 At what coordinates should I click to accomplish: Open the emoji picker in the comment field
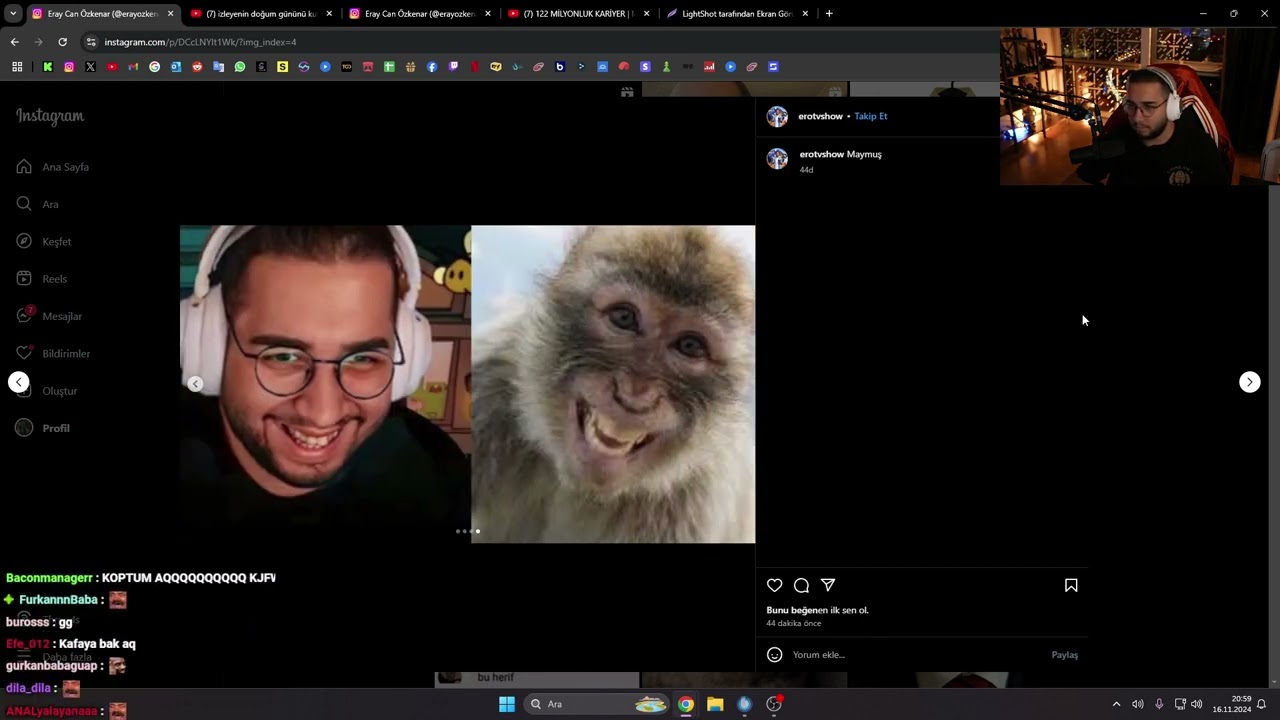(x=774, y=655)
